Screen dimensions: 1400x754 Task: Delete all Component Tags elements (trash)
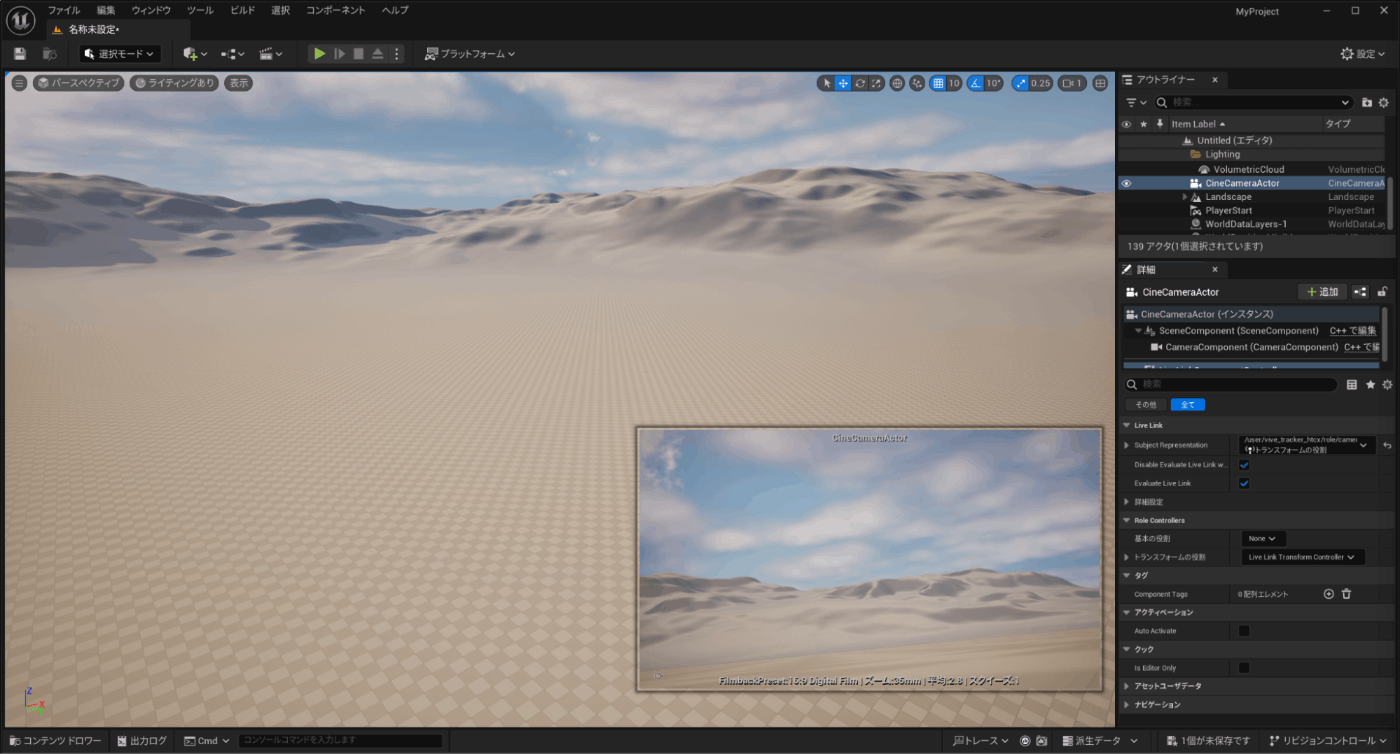click(1346, 594)
